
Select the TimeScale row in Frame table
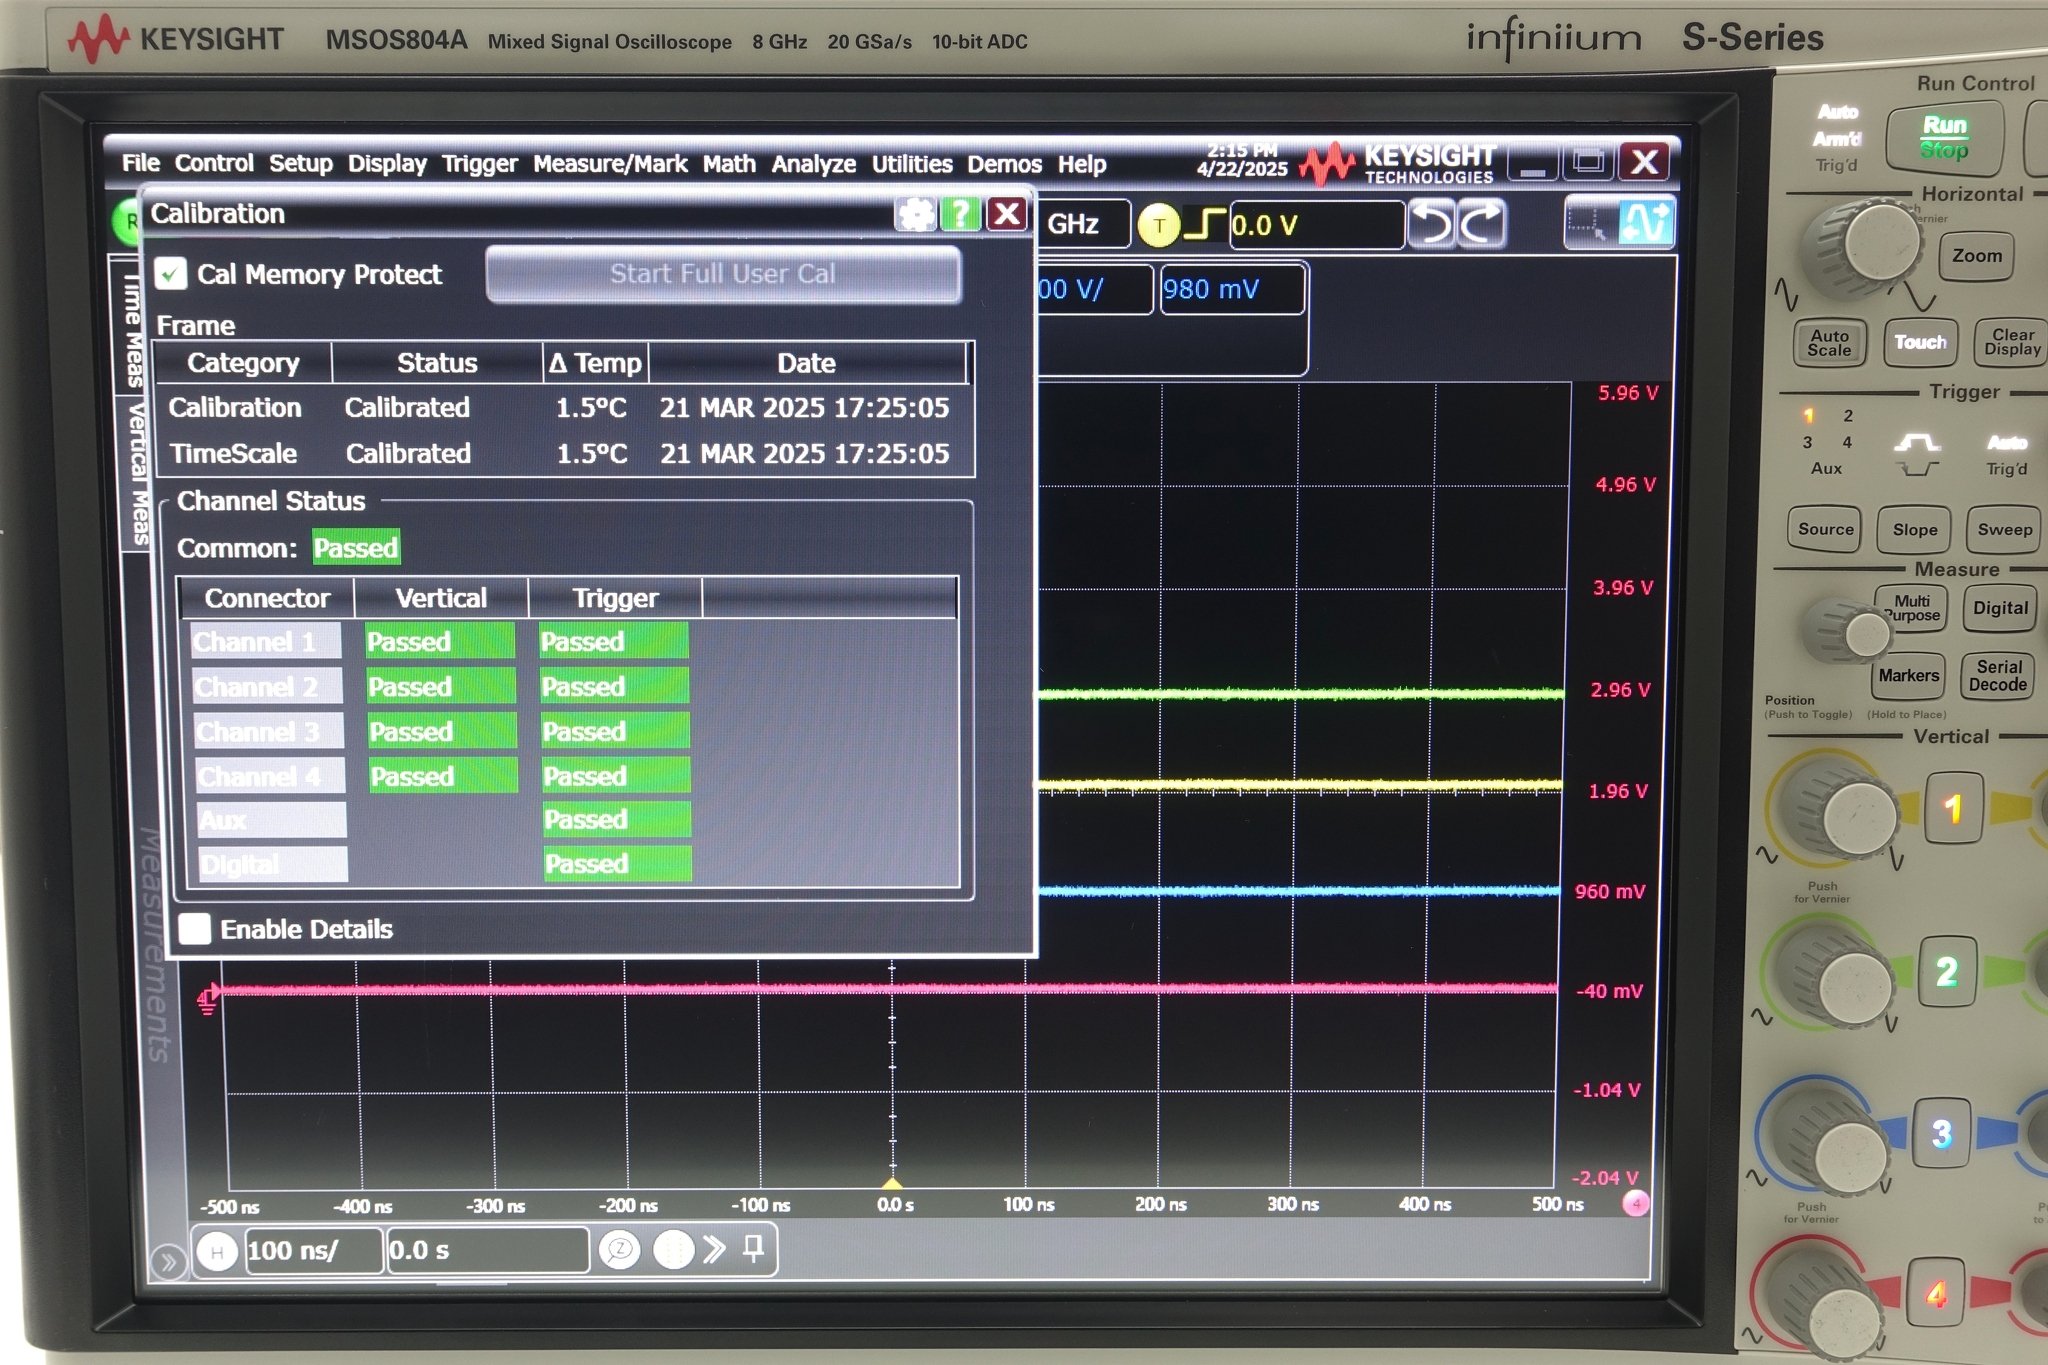(x=563, y=454)
